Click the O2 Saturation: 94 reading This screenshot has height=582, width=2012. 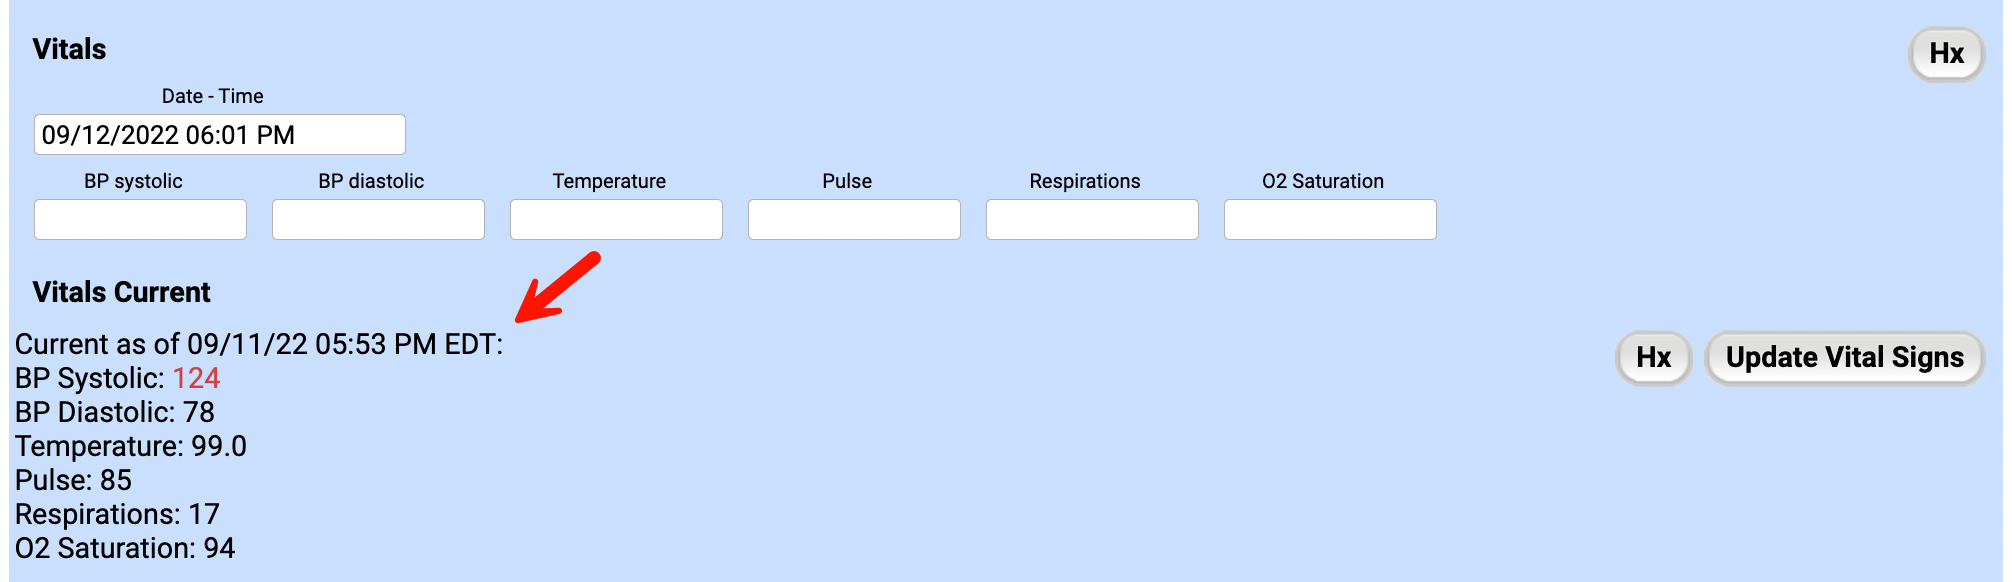125,549
